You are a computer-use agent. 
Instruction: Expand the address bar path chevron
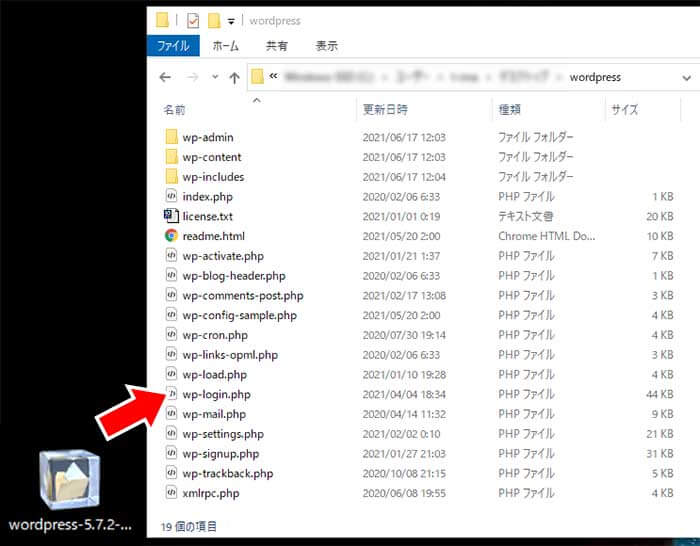point(274,77)
